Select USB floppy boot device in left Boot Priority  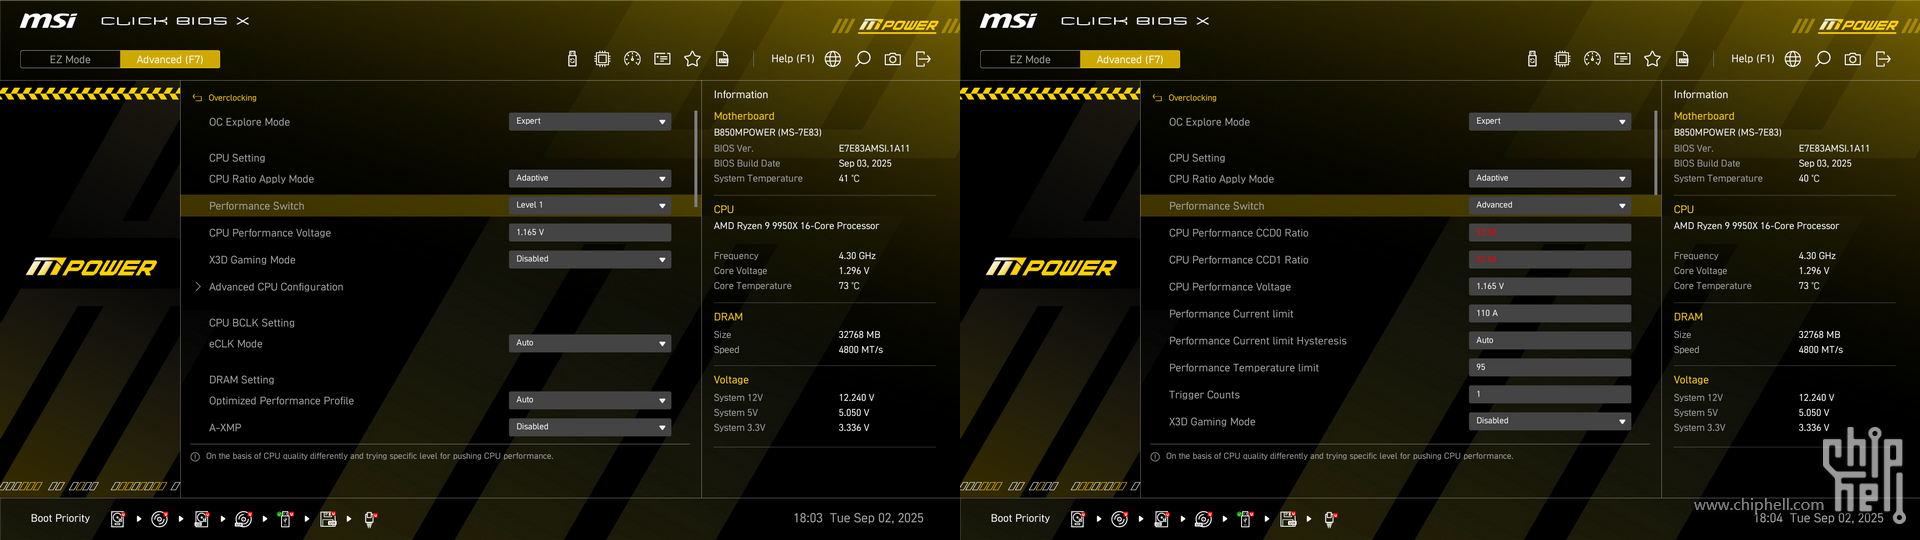[x=328, y=519]
